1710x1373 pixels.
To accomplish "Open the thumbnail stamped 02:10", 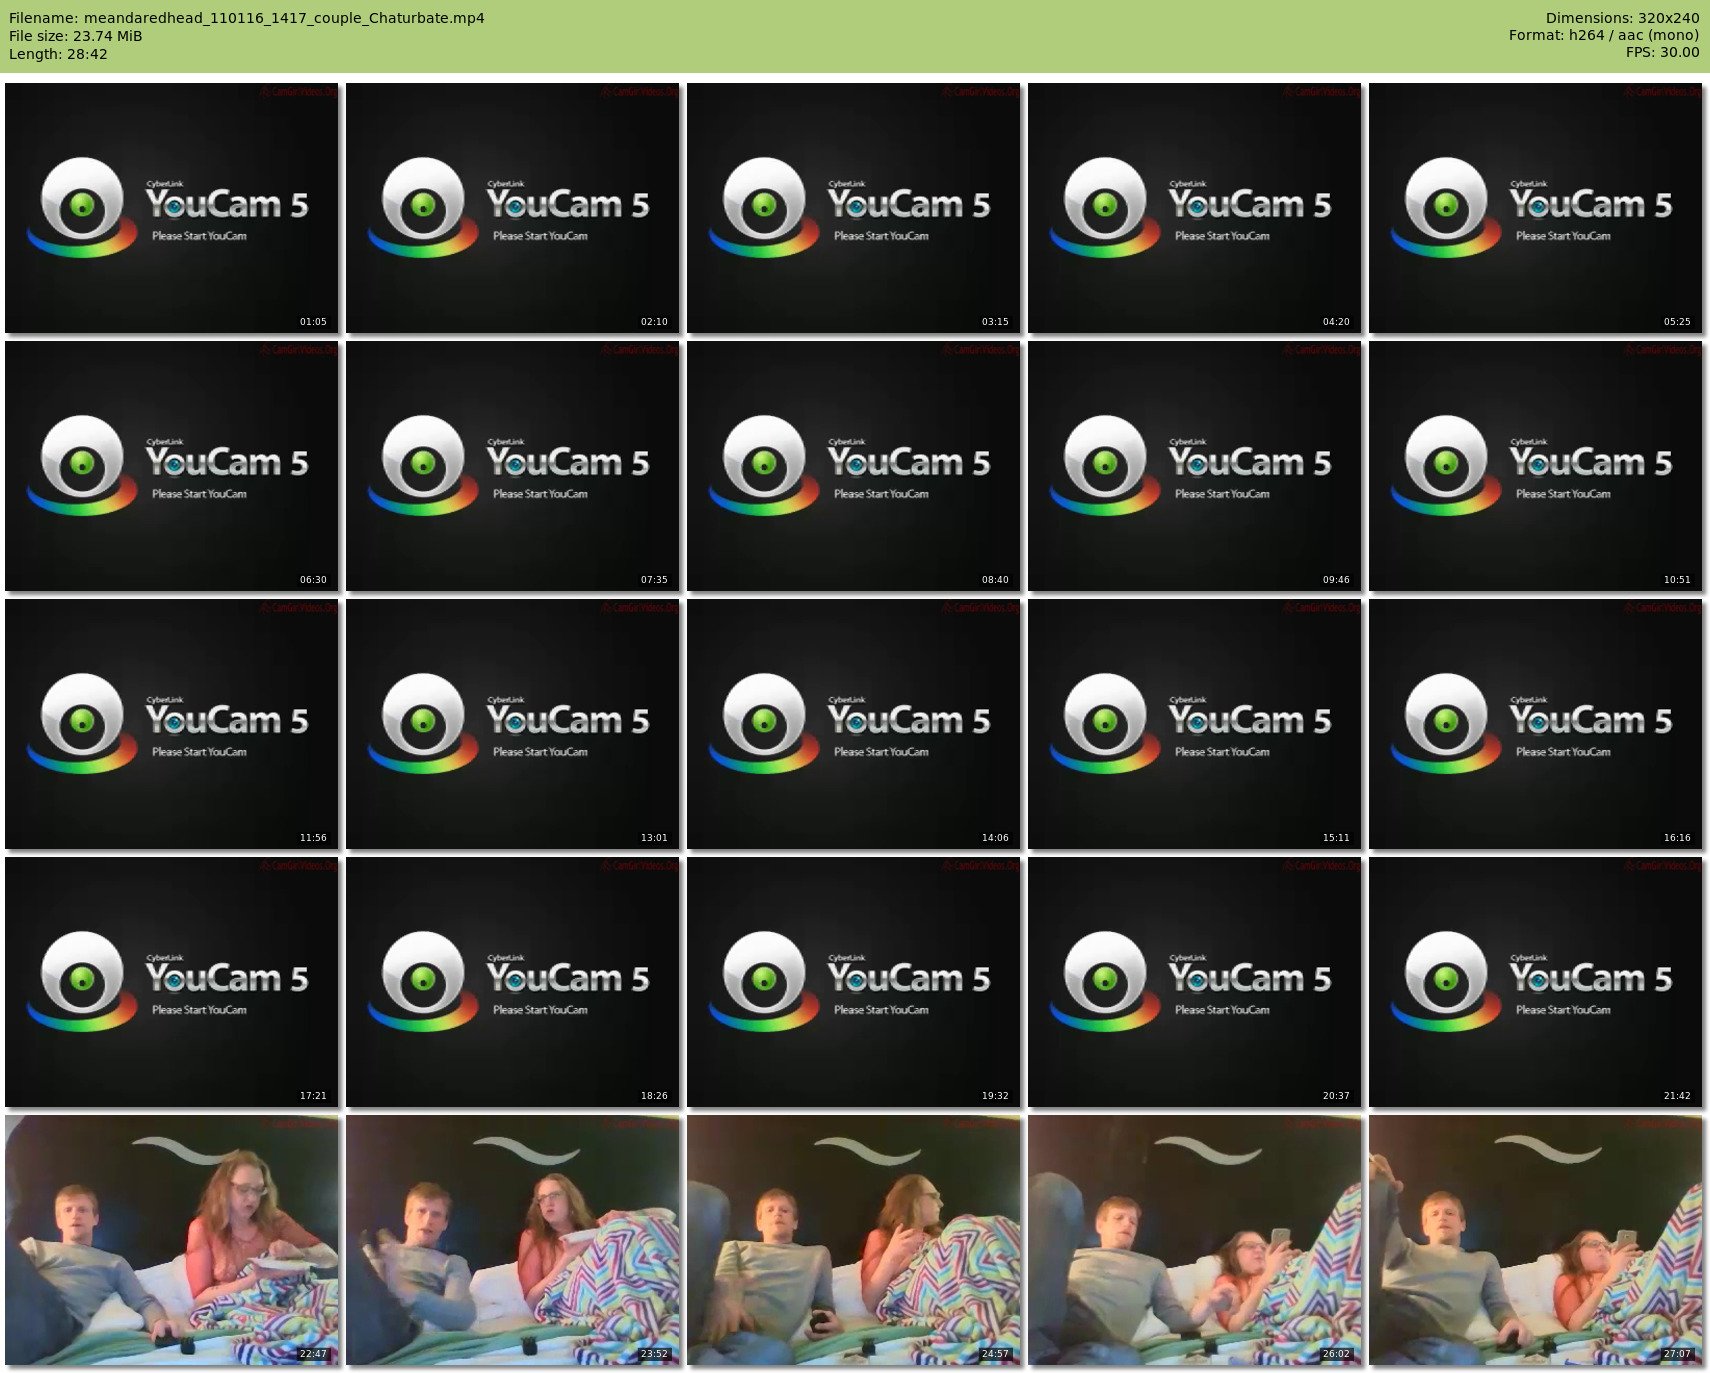I will click(513, 208).
